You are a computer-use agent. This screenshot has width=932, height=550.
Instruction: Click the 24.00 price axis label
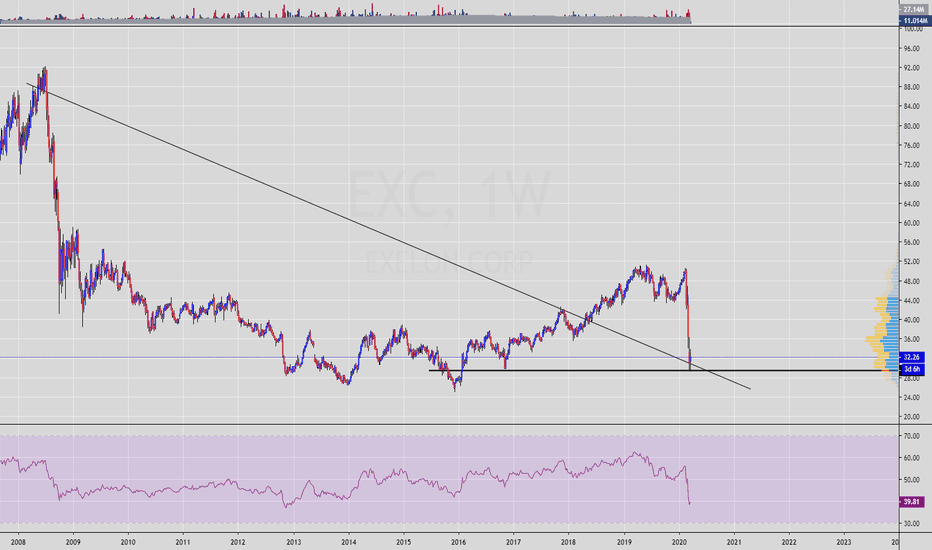[912, 397]
